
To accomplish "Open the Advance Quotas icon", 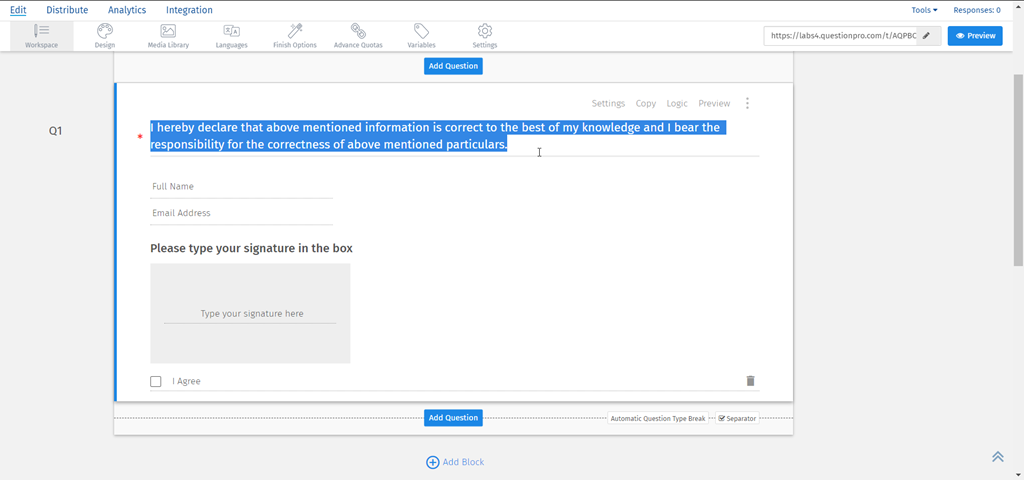I will 358,36.
